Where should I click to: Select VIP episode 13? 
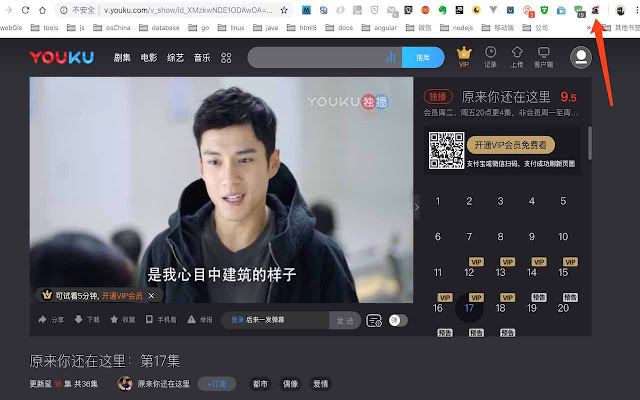(x=500, y=272)
